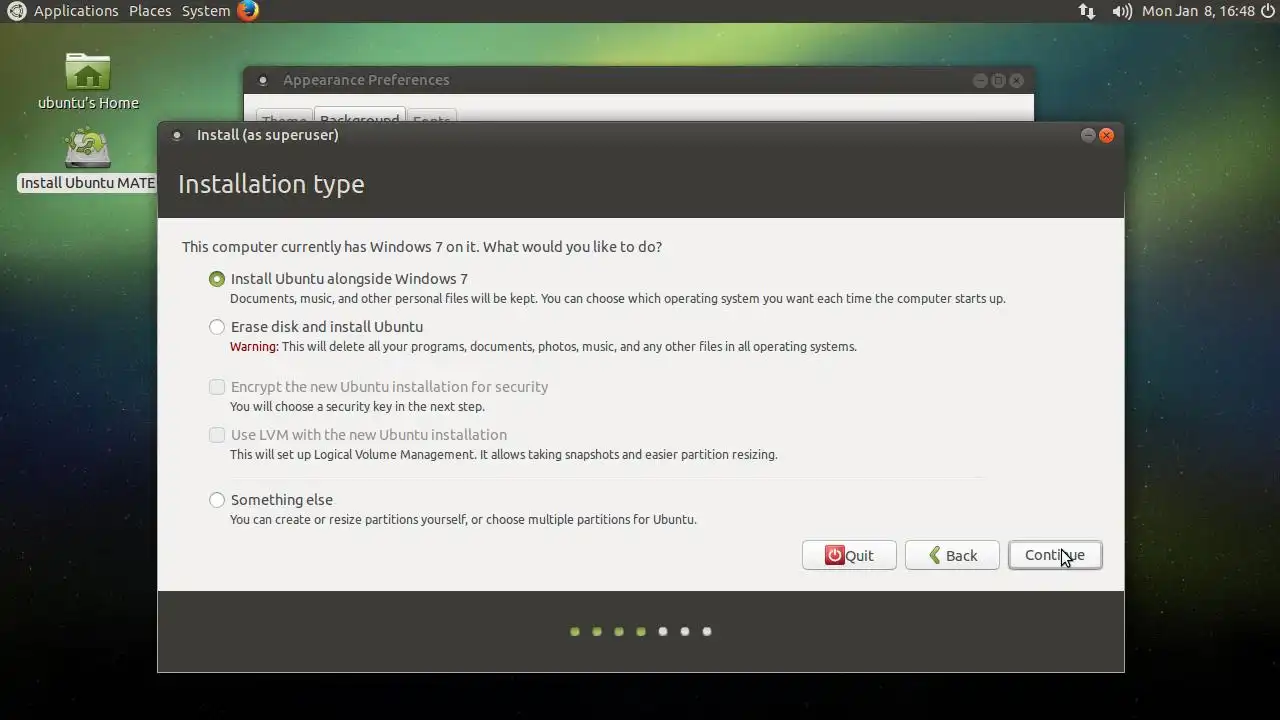Choose the Something else radio button
Screen dimensions: 1280x720
click(217, 500)
